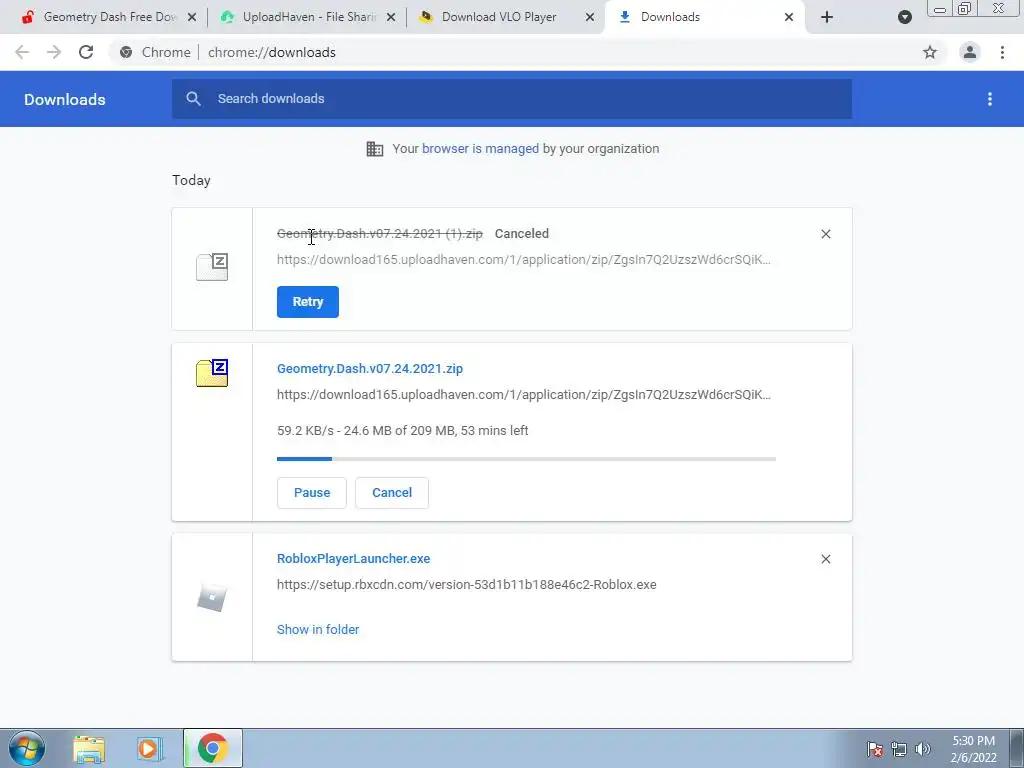Switch to UploadHaven File Sharing tab

pos(307,17)
